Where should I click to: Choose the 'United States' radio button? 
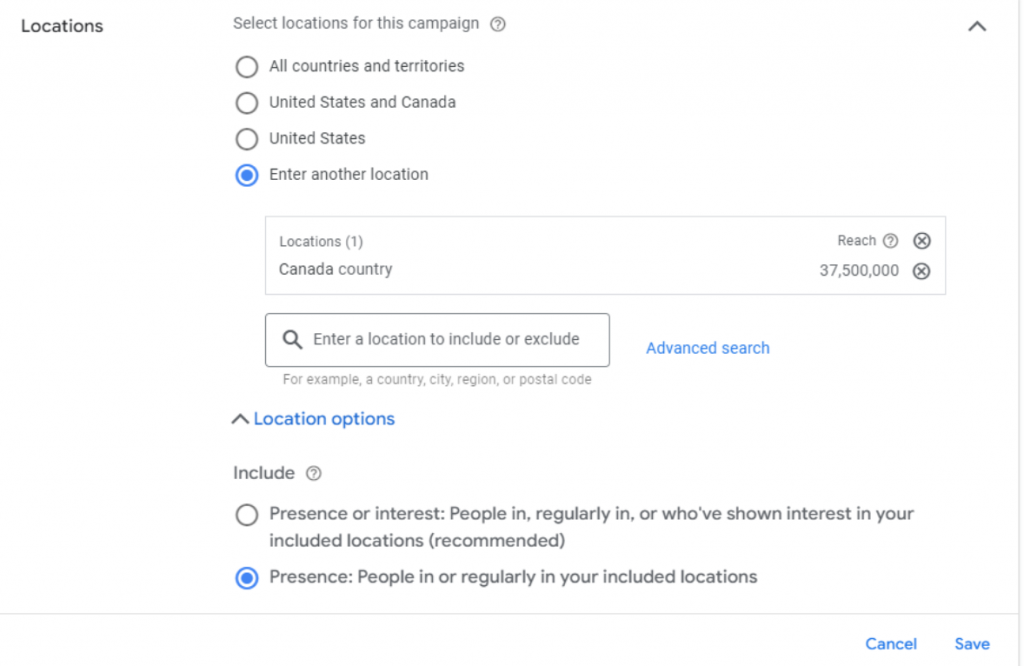click(x=246, y=139)
